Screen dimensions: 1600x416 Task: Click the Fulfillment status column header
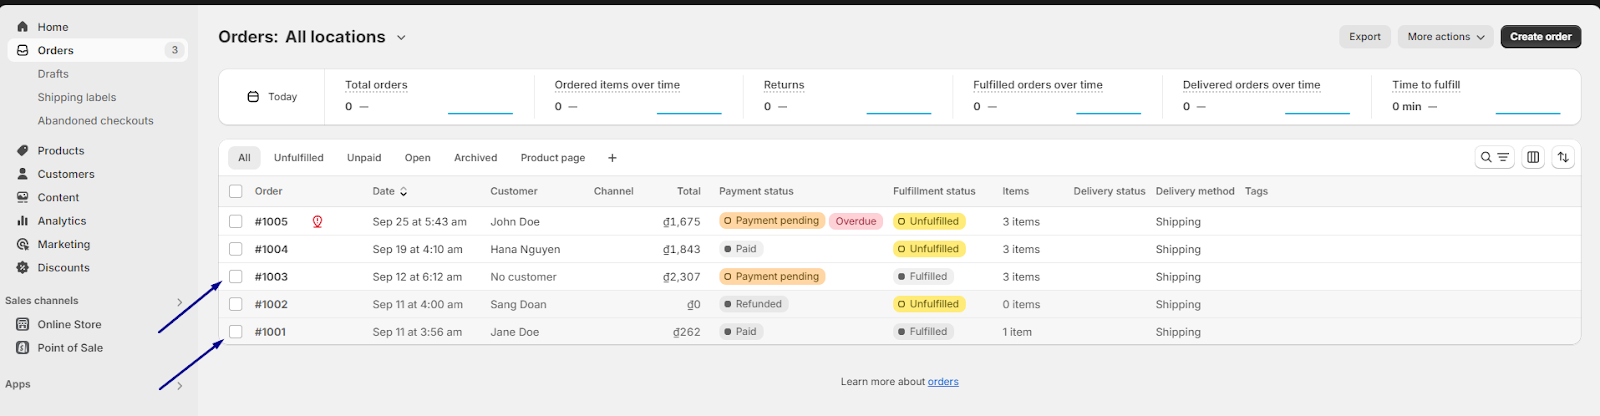tap(934, 191)
